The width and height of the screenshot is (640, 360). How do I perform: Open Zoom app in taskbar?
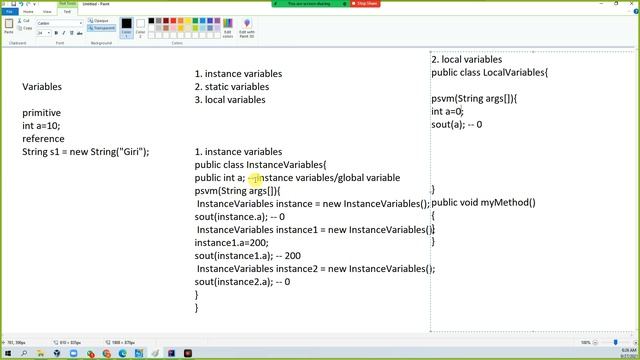pos(73,353)
